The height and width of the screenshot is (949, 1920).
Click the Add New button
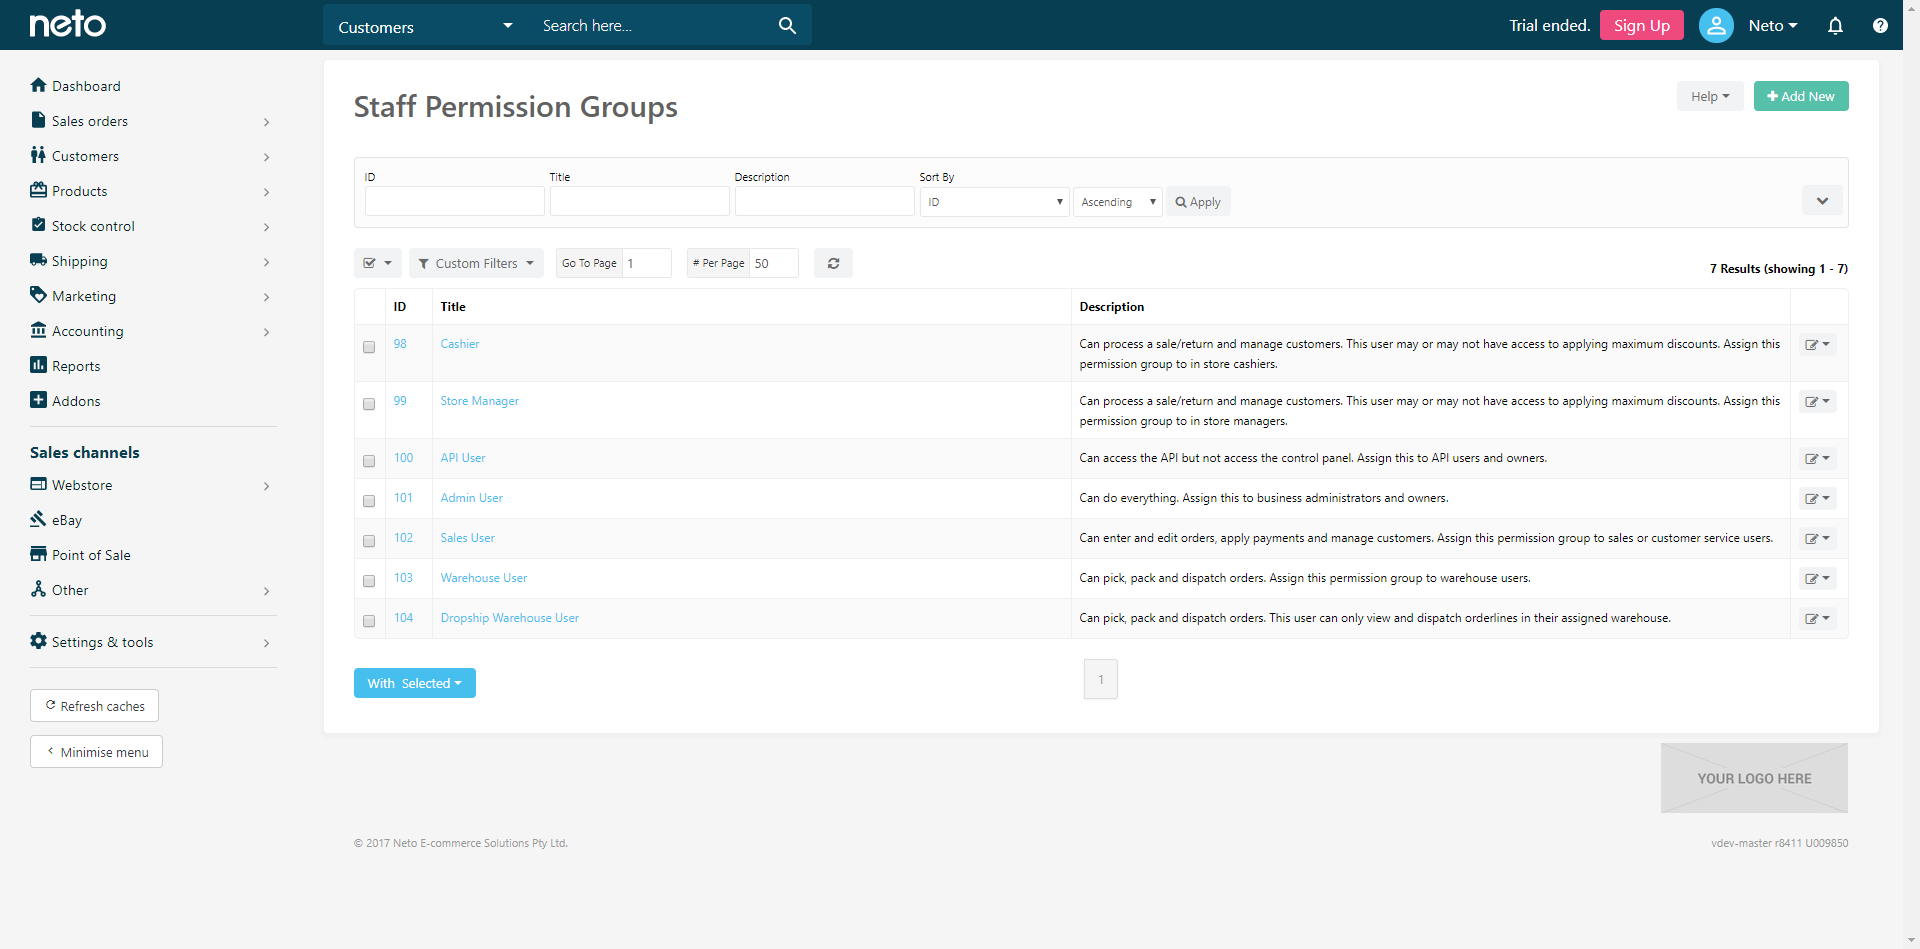[1800, 96]
